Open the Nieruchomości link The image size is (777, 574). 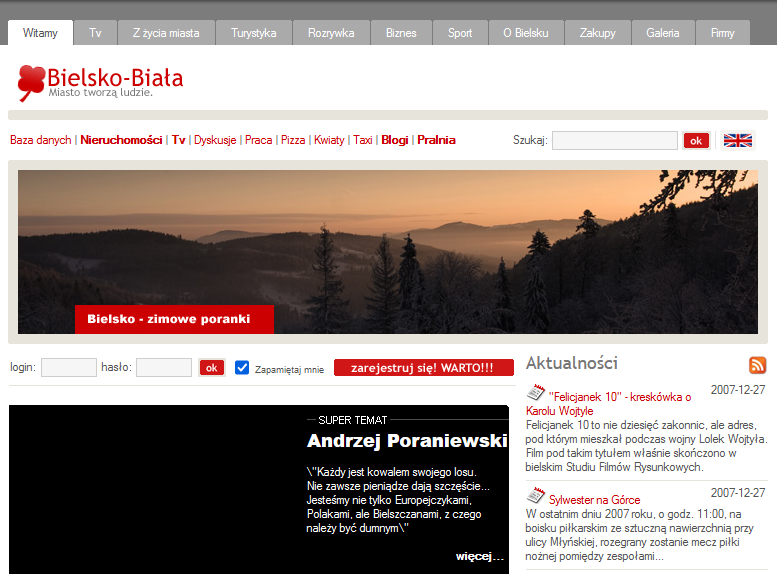(x=121, y=140)
